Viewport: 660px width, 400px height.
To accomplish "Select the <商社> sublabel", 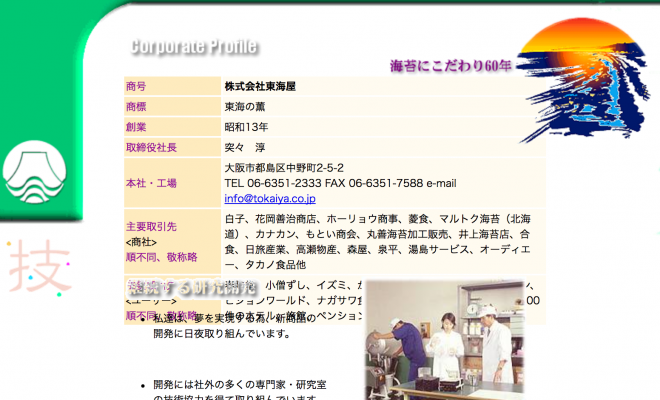I will [x=141, y=242].
